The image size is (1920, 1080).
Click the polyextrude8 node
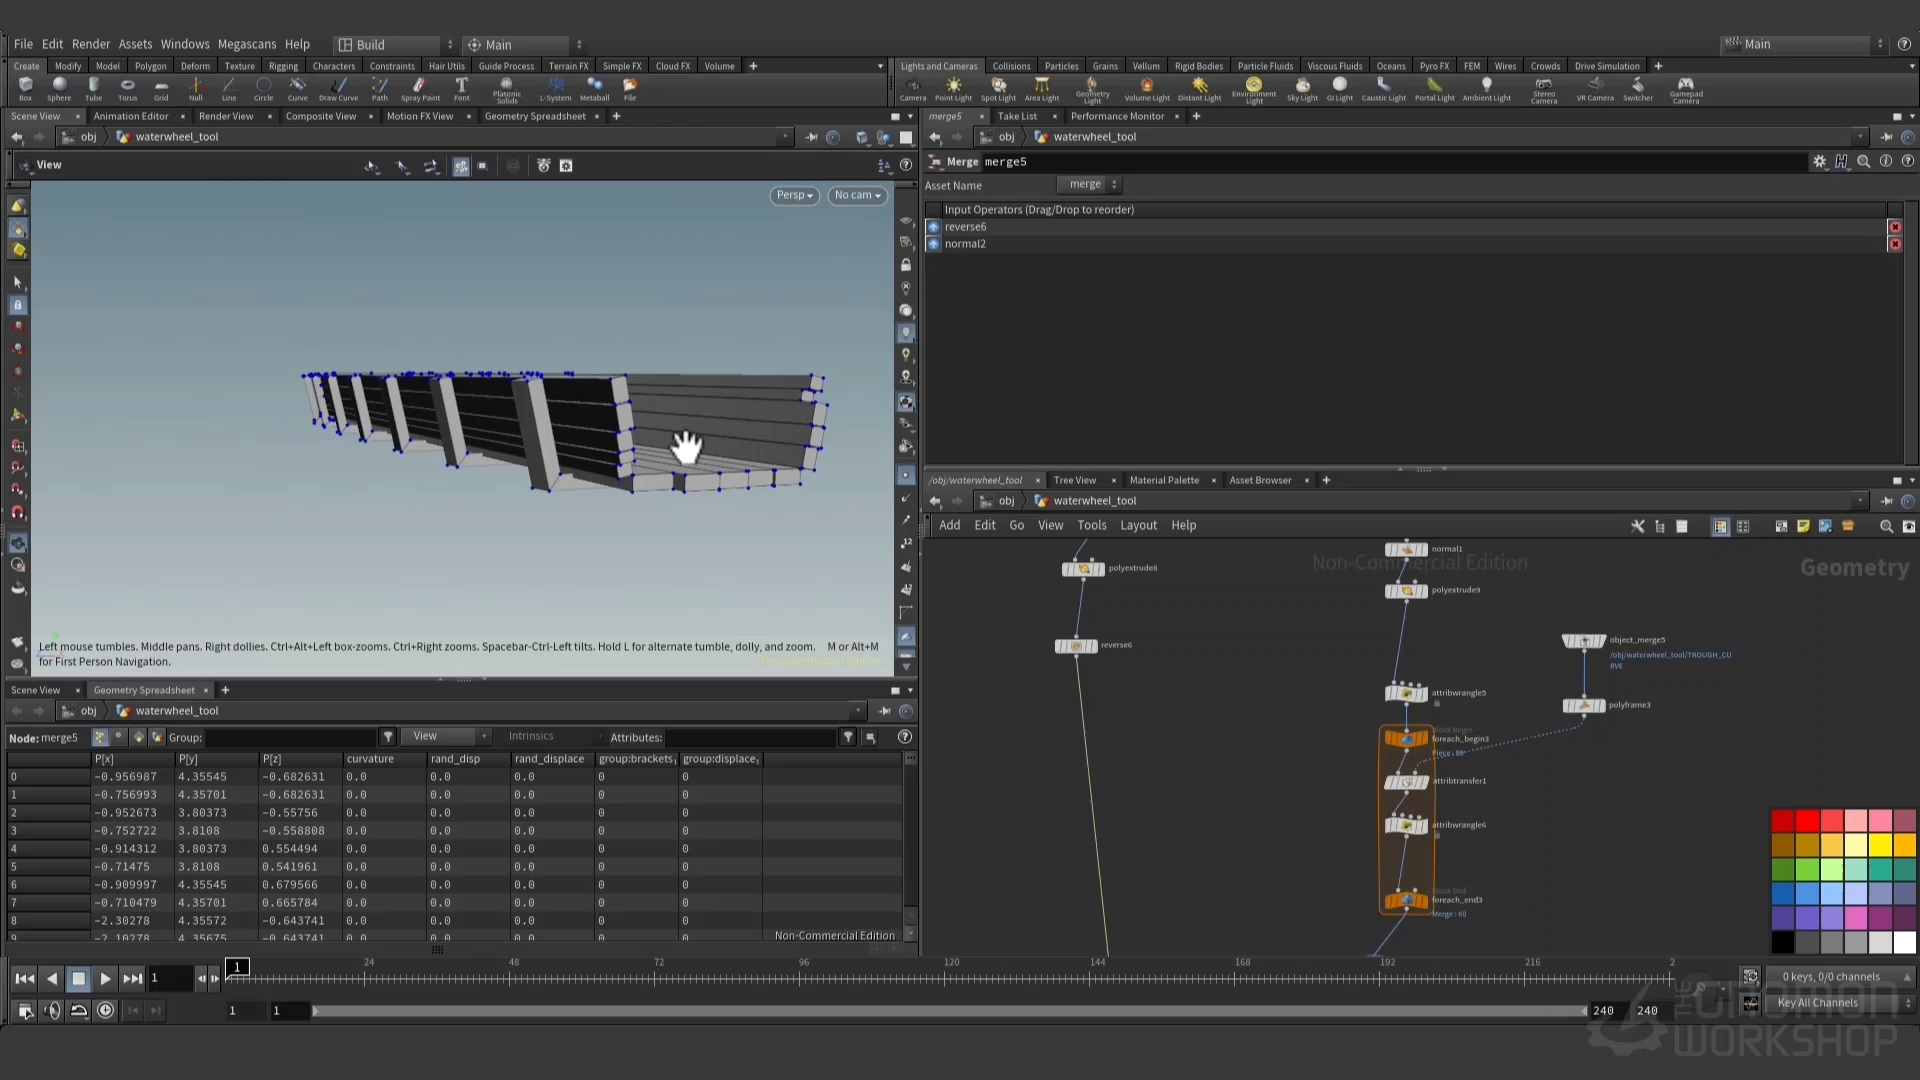click(1083, 568)
